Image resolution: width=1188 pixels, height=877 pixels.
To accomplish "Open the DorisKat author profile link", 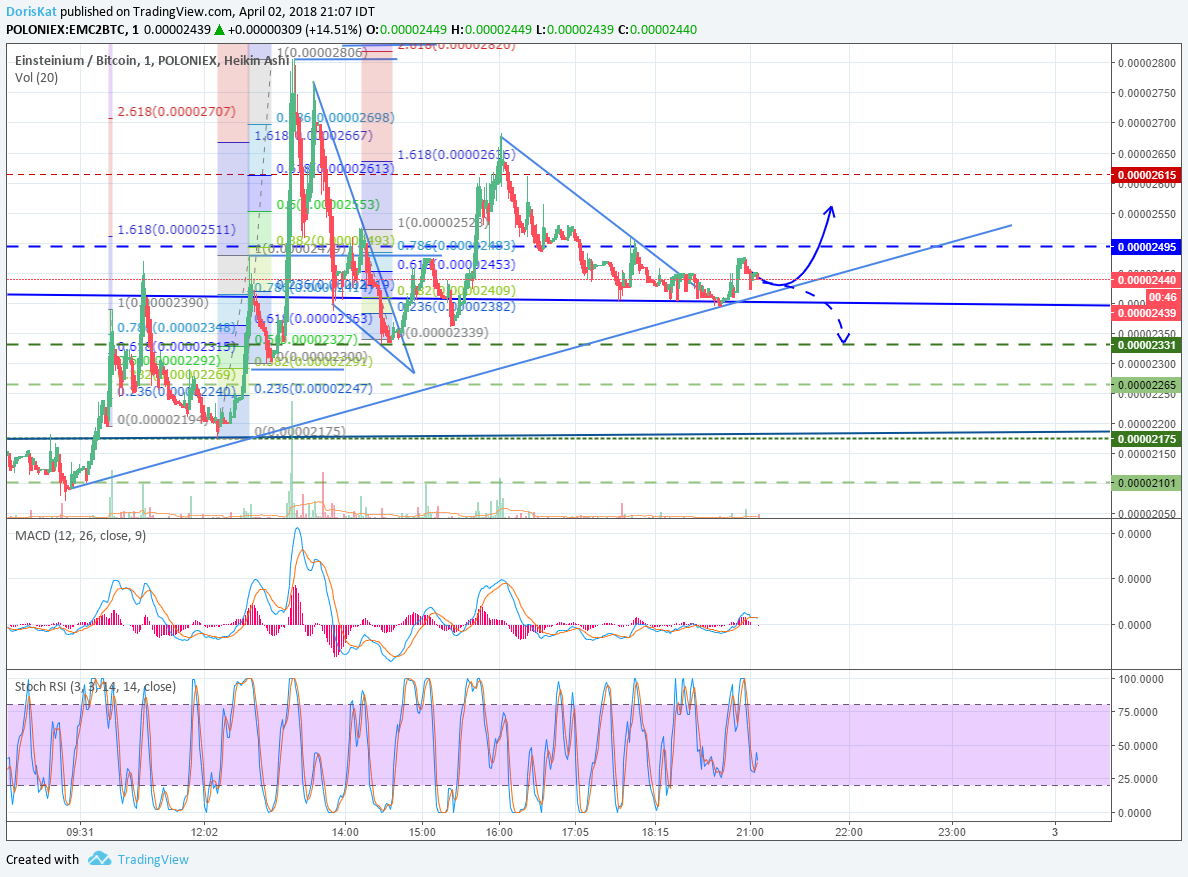I will click(x=30, y=11).
